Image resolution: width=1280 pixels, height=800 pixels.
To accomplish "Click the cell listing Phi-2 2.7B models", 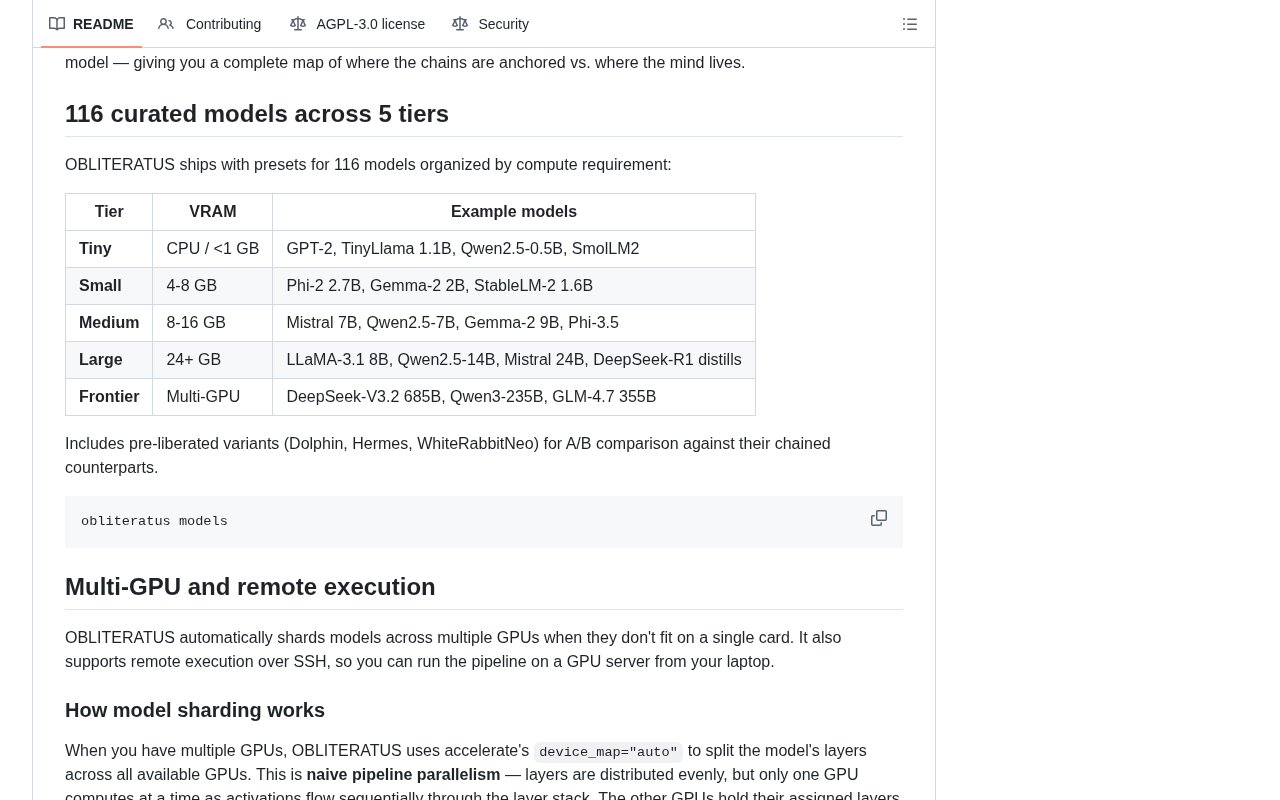I will (x=514, y=286).
